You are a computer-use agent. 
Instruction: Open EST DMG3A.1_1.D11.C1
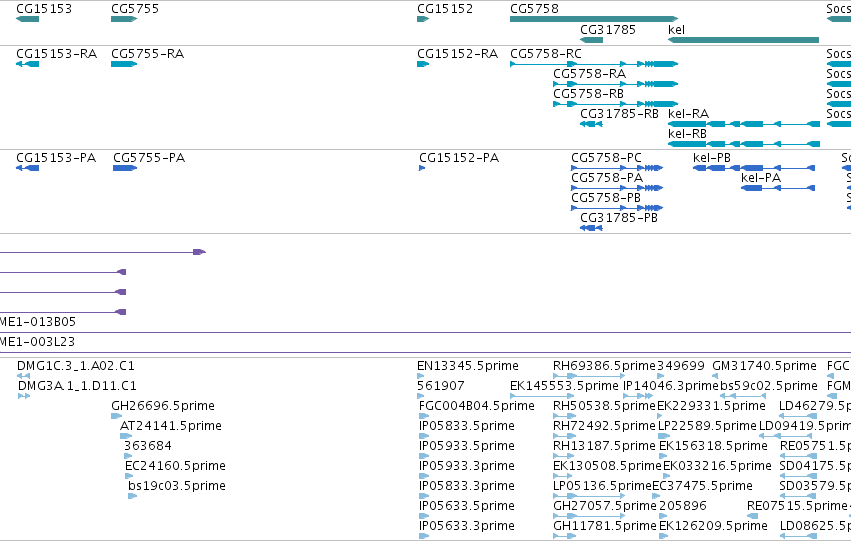[24, 396]
